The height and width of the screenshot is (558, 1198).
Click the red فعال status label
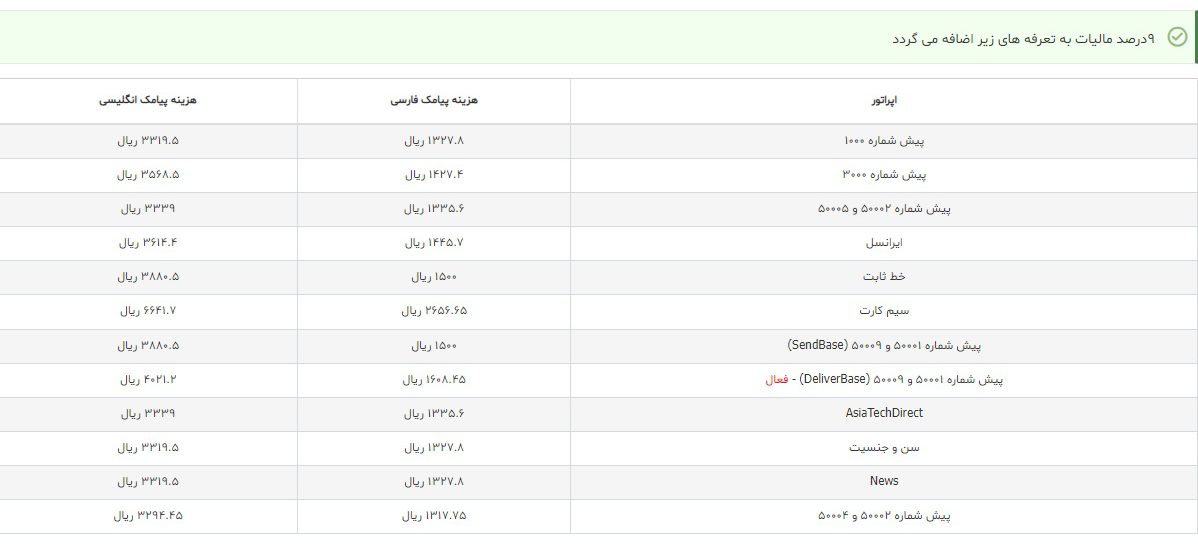(776, 380)
